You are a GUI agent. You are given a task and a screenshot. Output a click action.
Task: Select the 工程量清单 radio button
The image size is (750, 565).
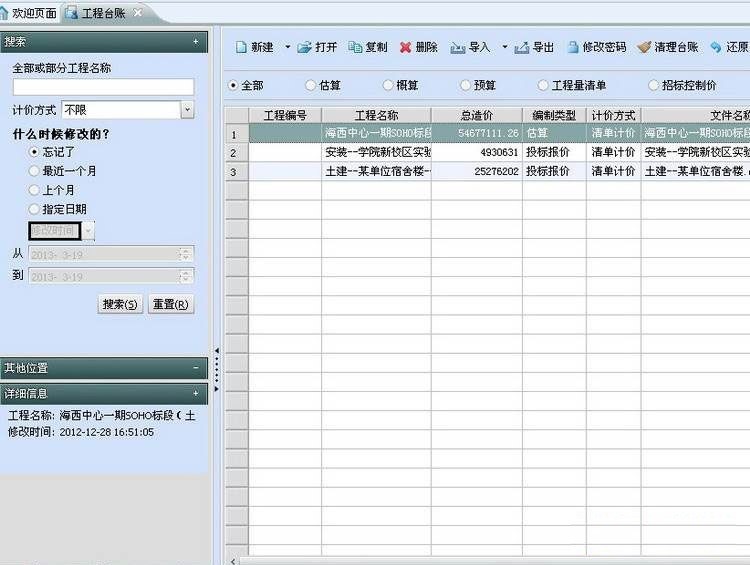coord(543,86)
